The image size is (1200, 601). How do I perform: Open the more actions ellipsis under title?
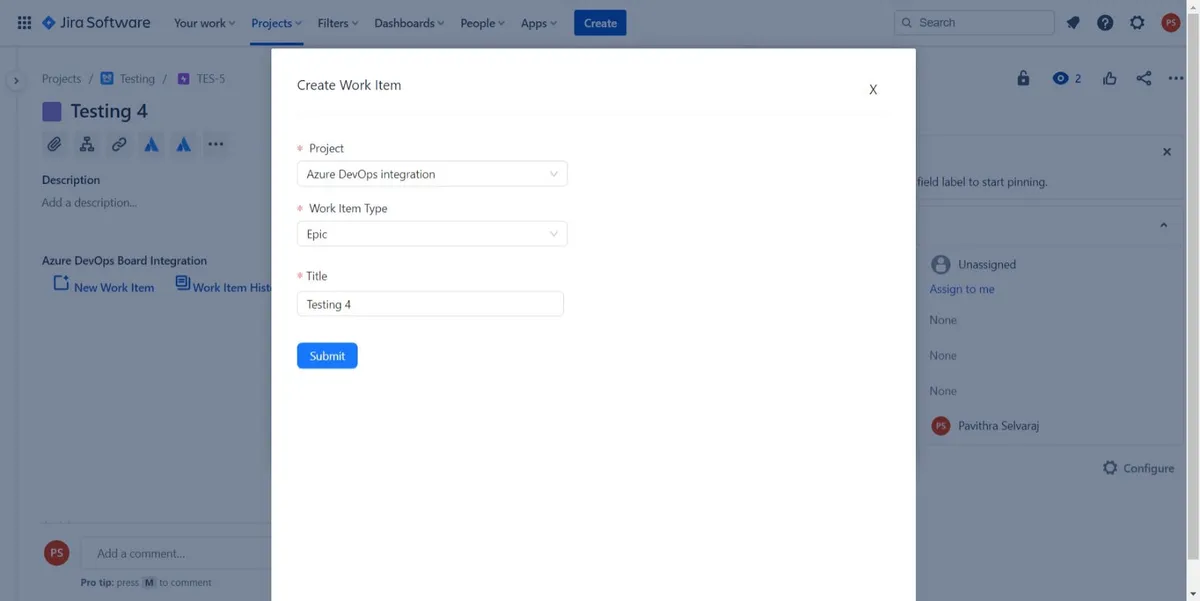pyautogui.click(x=215, y=144)
